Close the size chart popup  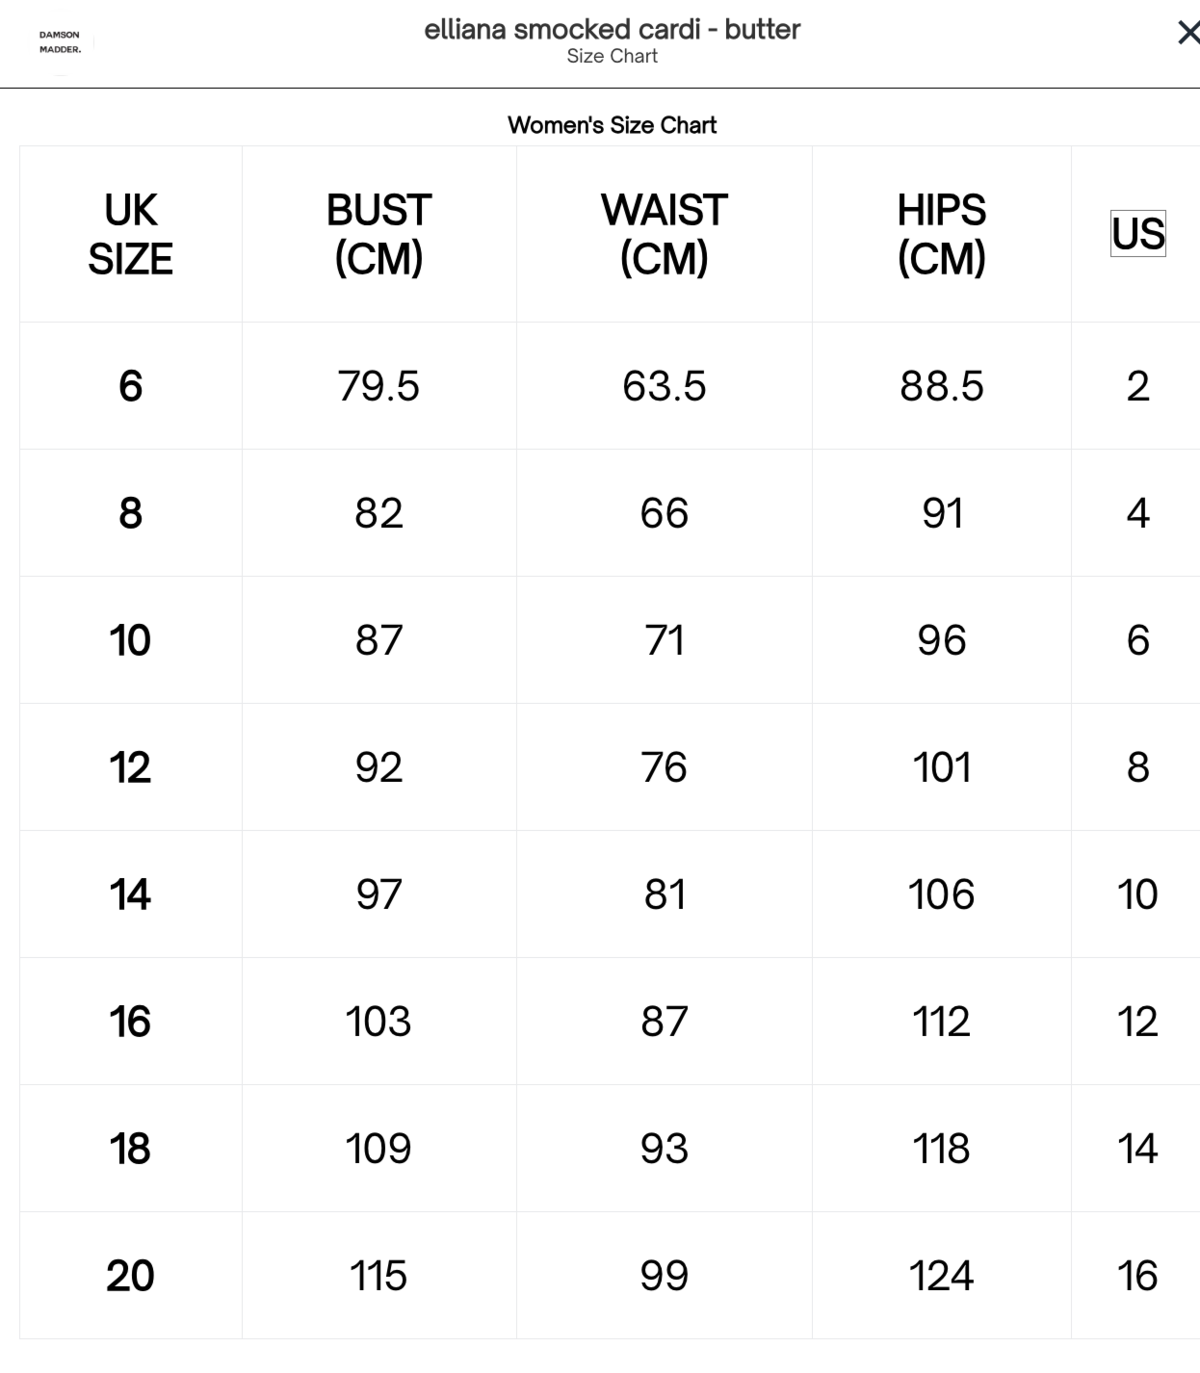(x=1187, y=33)
